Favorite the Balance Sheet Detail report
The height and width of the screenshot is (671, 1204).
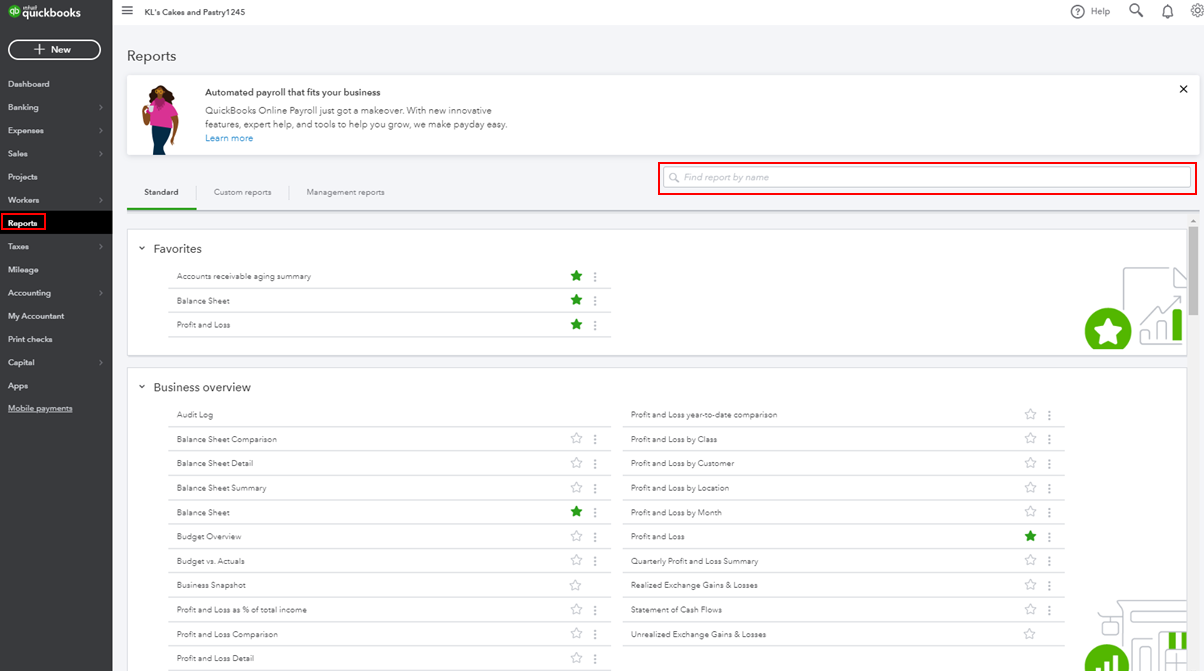tap(576, 463)
